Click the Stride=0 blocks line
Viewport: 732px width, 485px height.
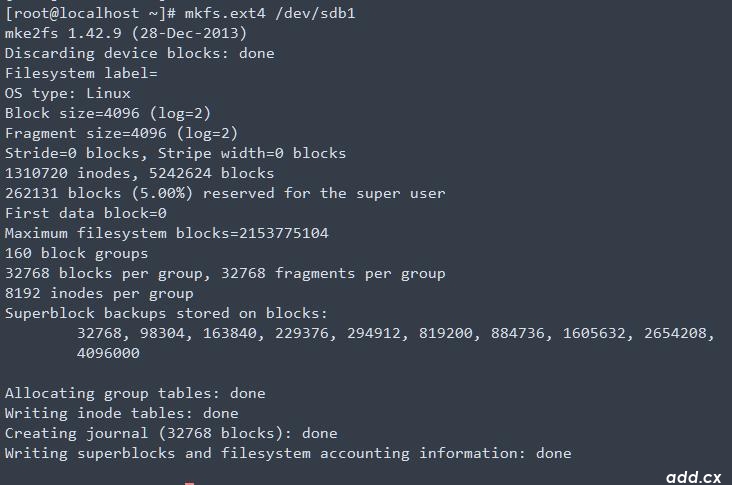coord(176,153)
